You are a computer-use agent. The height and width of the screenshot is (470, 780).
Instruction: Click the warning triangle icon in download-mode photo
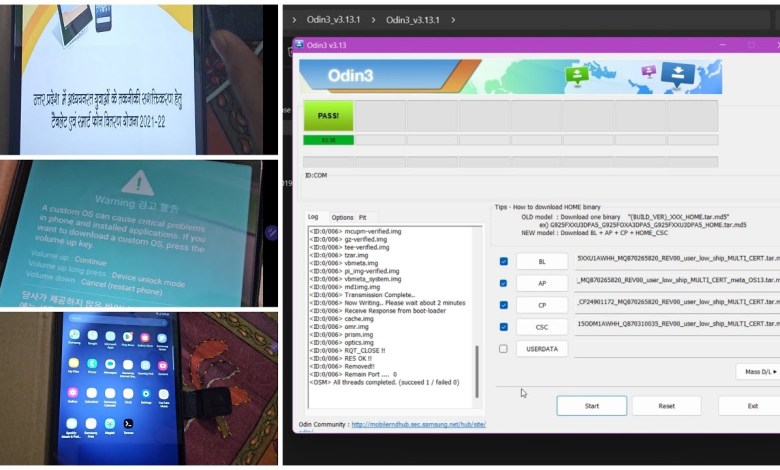[138, 183]
